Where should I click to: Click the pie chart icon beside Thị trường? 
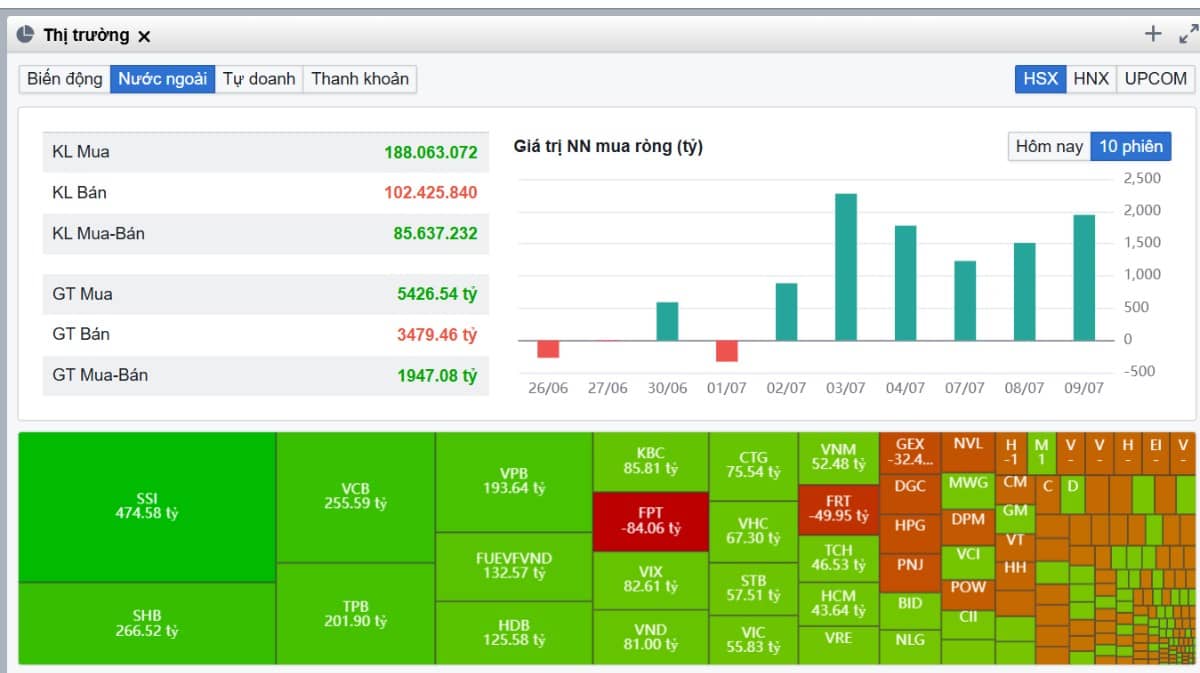[x=27, y=35]
